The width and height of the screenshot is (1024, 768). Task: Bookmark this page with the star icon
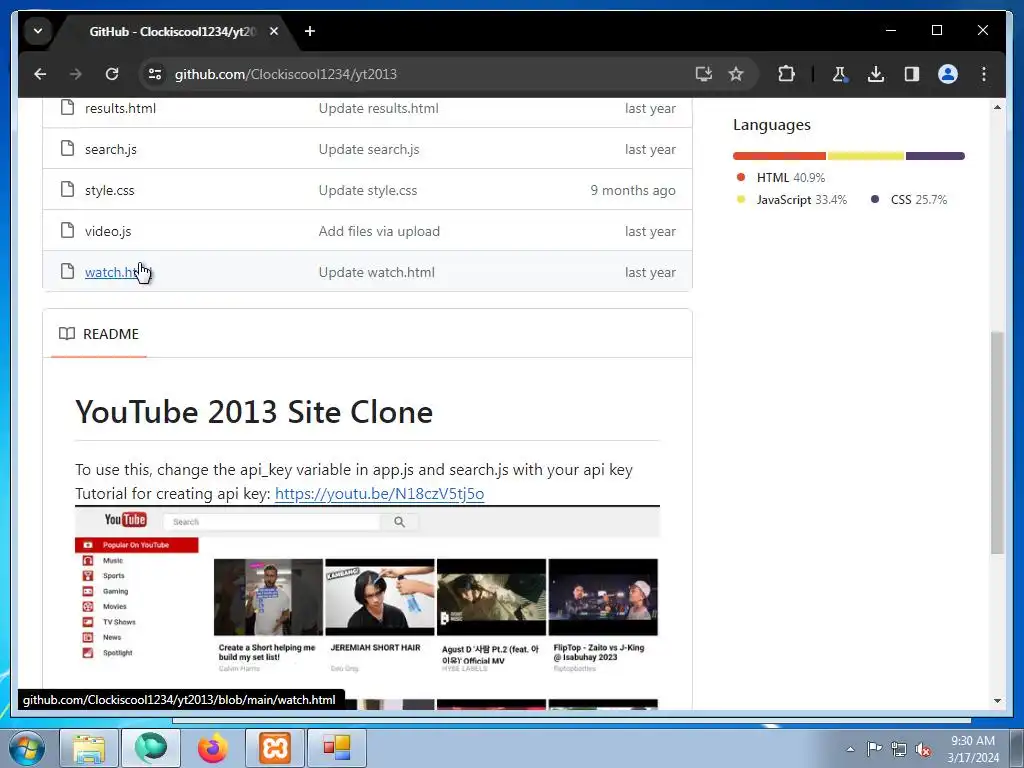pos(736,74)
